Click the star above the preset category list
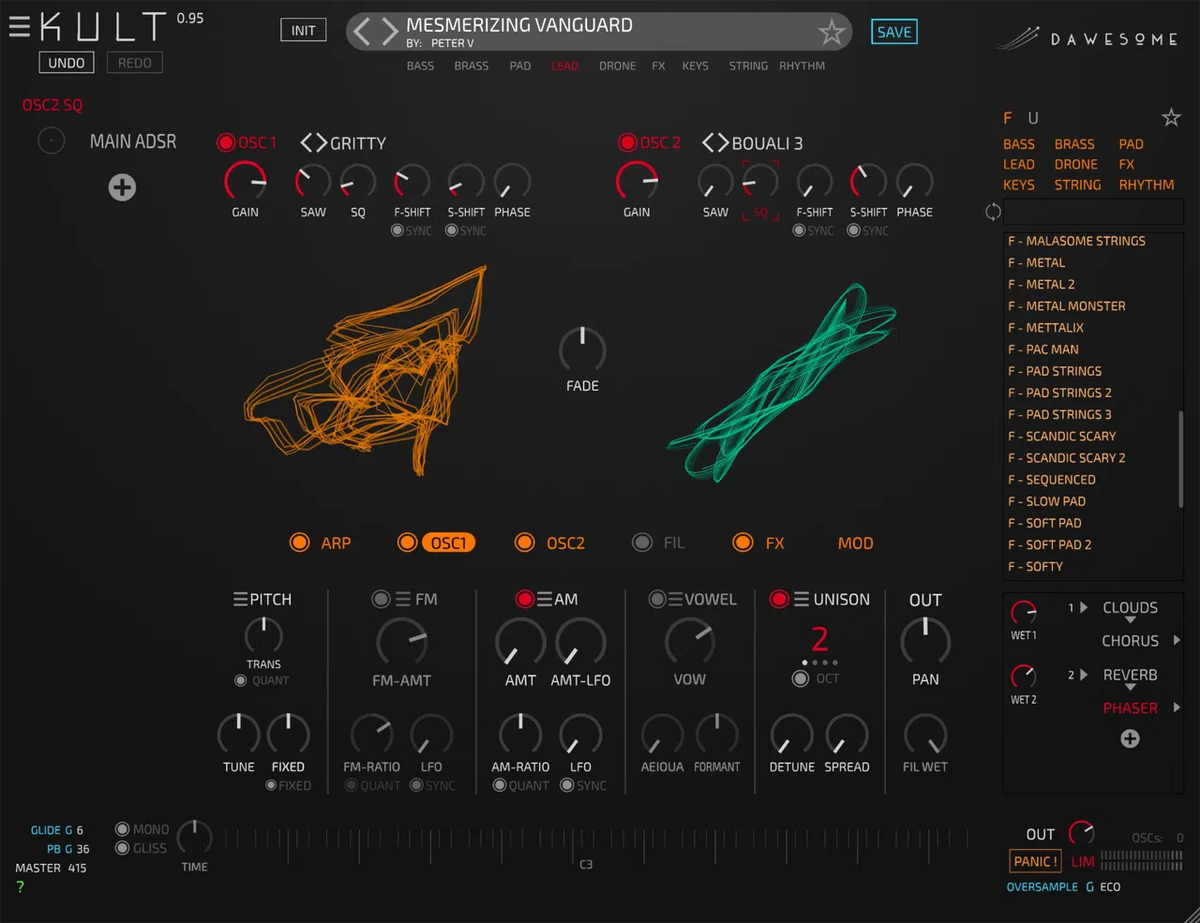Screen dimensions: 1200x923 point(1171,117)
